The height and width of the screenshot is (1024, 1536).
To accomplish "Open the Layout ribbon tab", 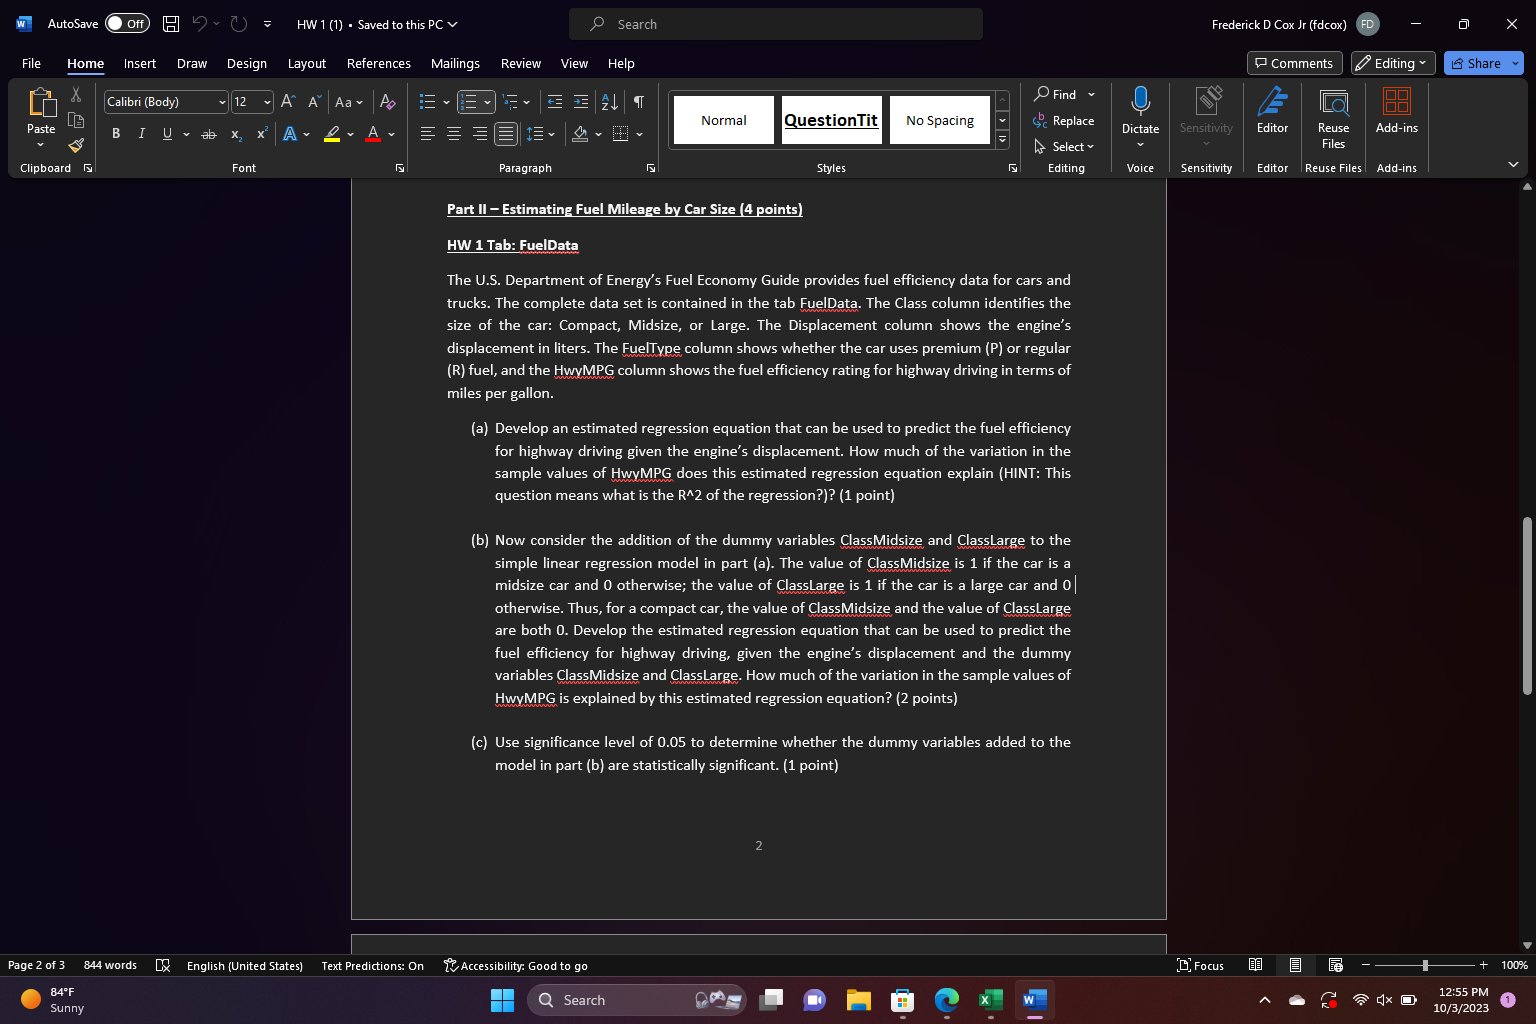I will [x=307, y=63].
